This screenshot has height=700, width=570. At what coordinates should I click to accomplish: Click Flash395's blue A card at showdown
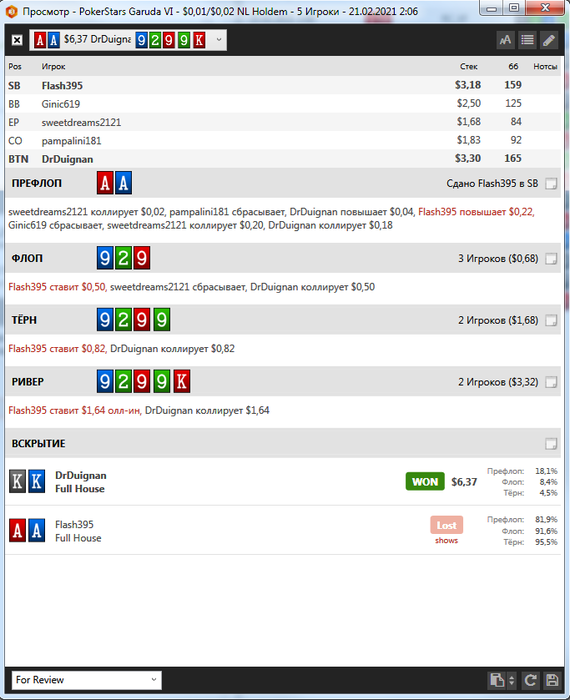37,530
